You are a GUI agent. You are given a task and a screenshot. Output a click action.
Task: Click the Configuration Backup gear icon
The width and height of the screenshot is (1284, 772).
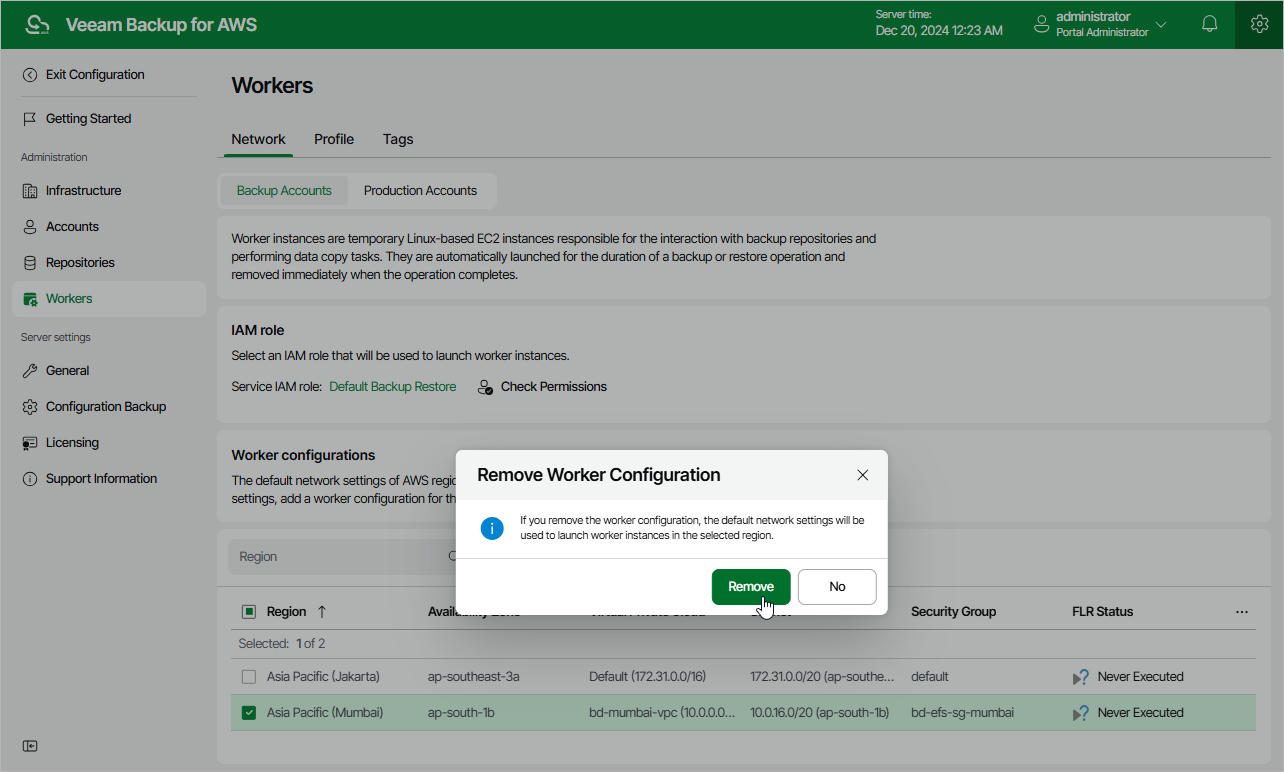[30, 407]
